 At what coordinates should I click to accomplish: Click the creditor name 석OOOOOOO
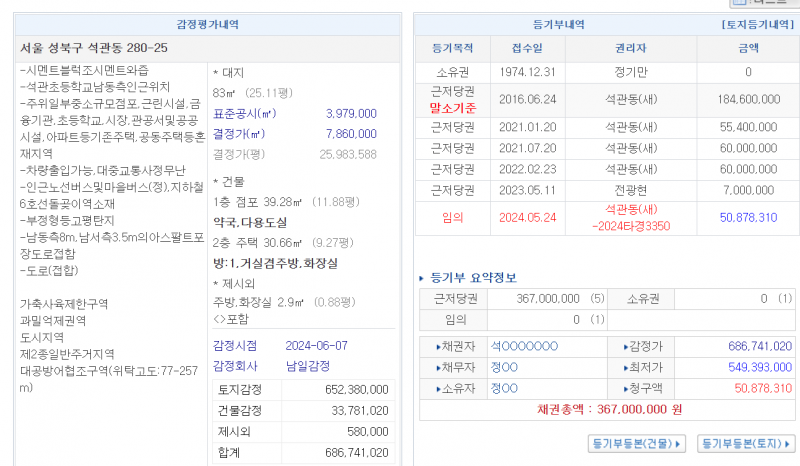tap(524, 346)
